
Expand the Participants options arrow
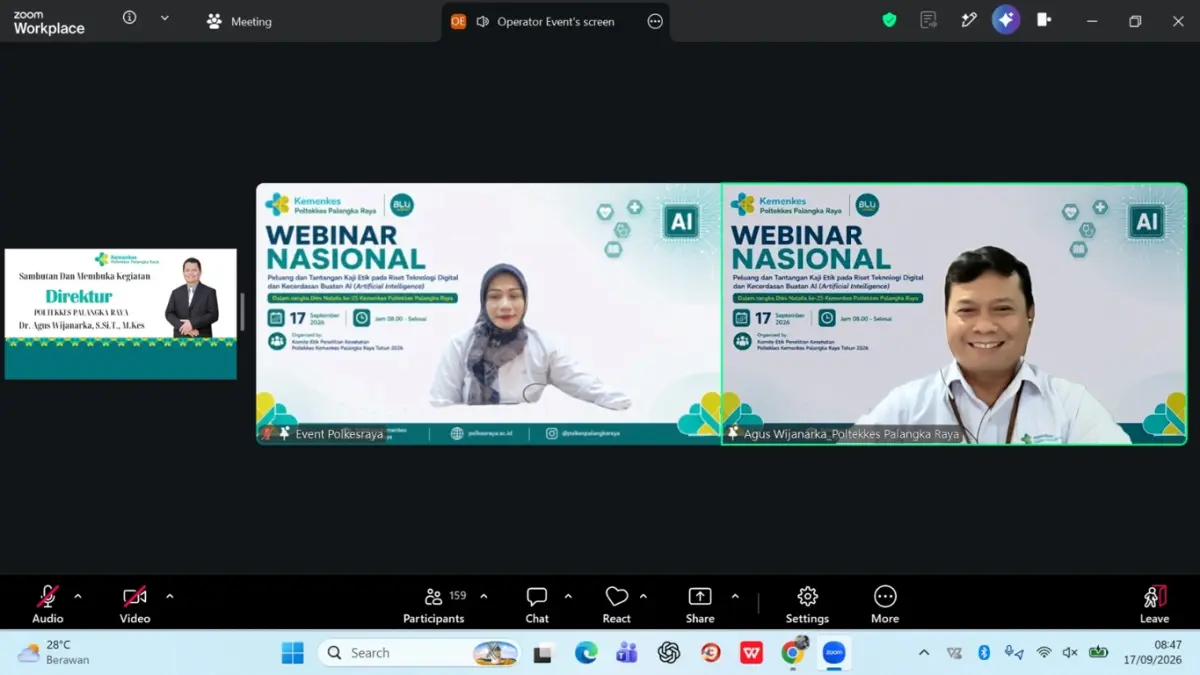pos(484,596)
